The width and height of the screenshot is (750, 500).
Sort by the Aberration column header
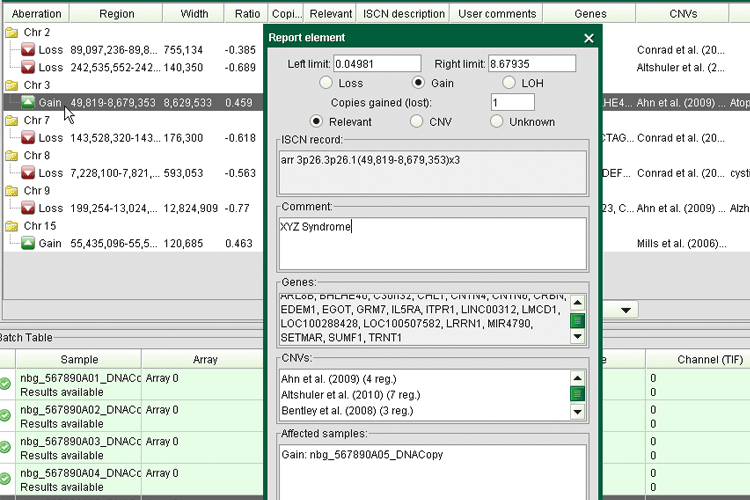tap(35, 15)
